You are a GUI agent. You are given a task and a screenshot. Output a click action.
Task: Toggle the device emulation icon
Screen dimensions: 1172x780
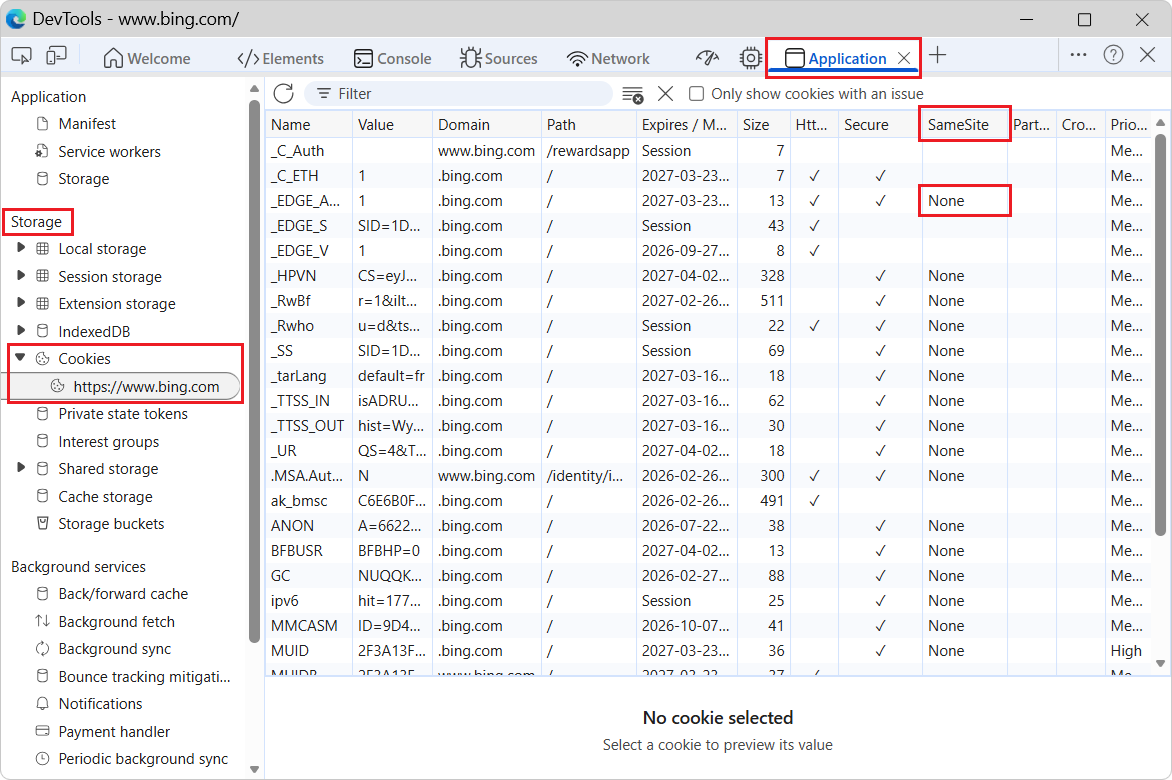[56, 55]
